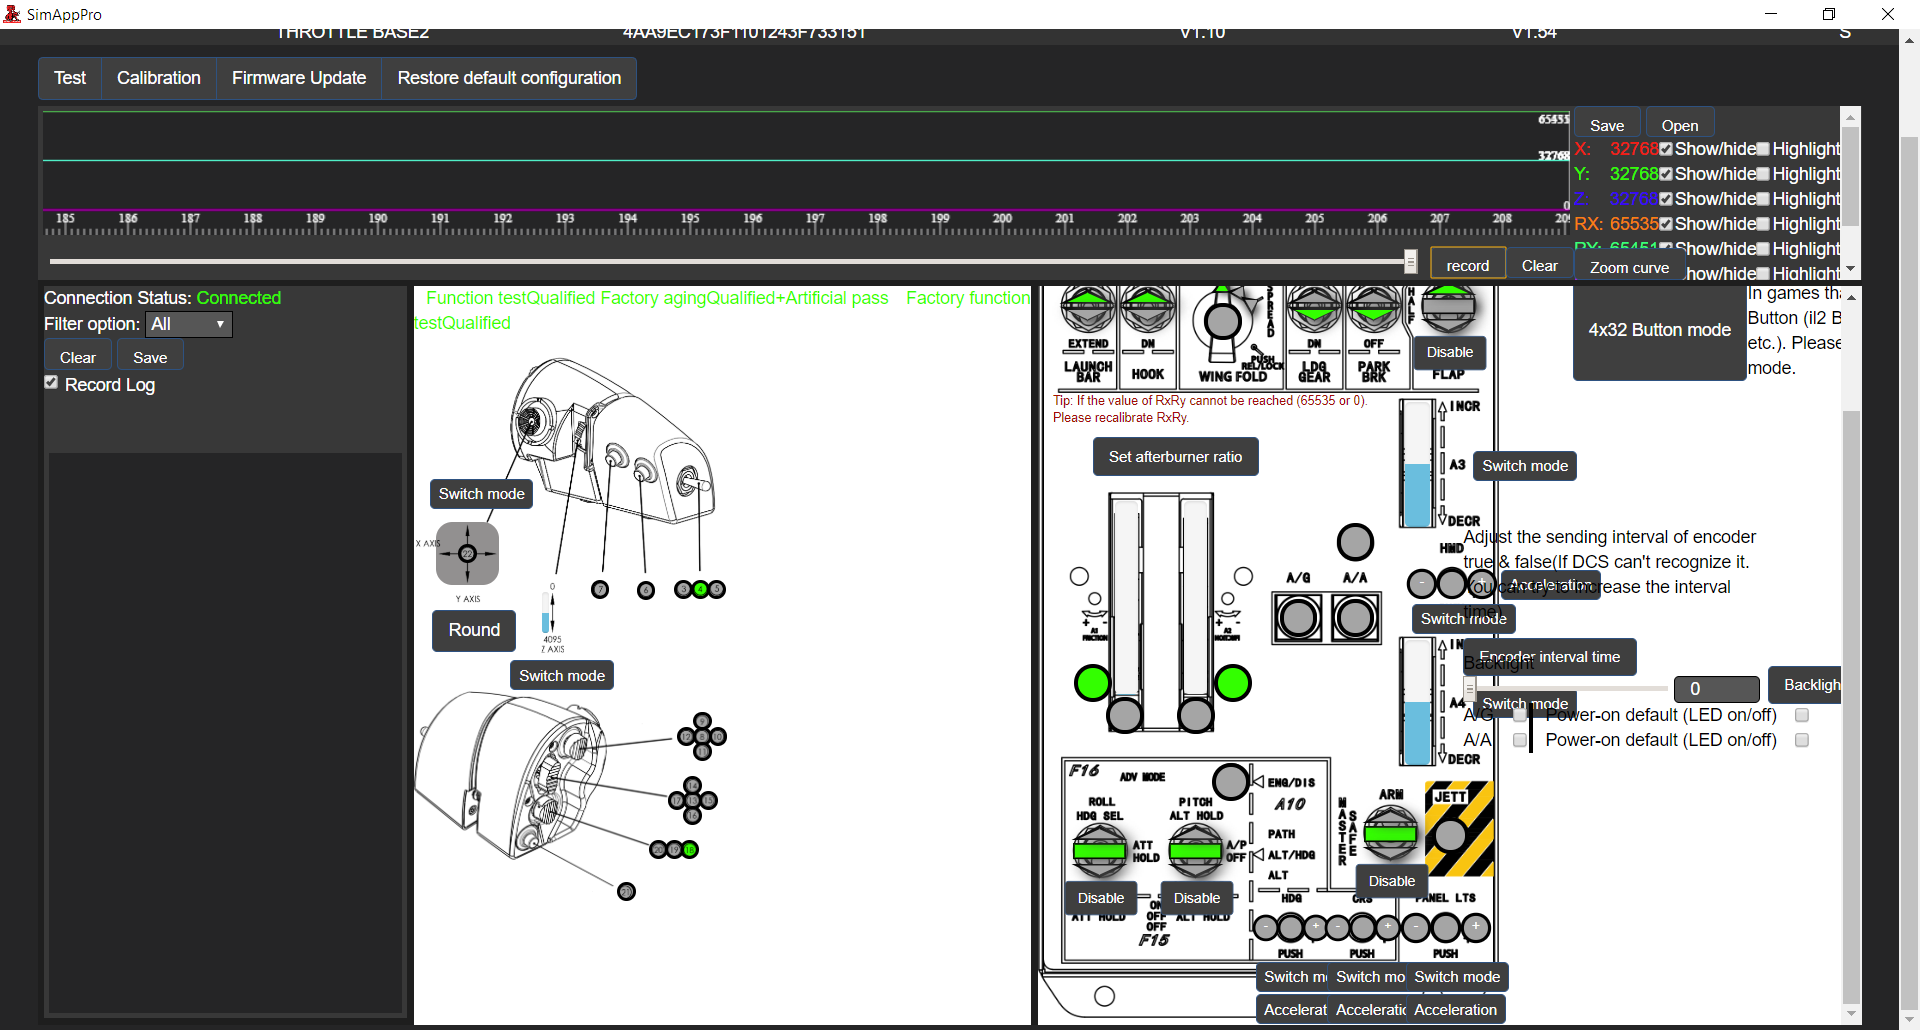
Task: Click the Backlight value input field
Action: (x=1717, y=689)
